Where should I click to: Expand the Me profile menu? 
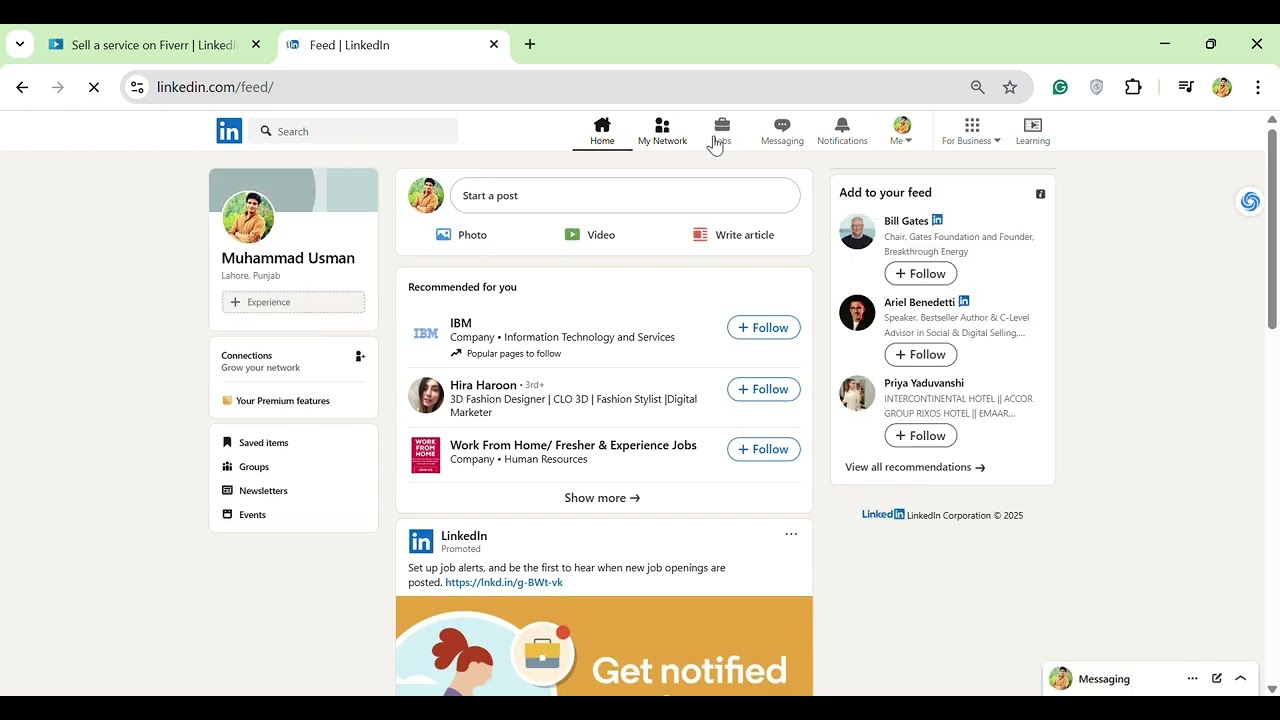click(x=901, y=131)
